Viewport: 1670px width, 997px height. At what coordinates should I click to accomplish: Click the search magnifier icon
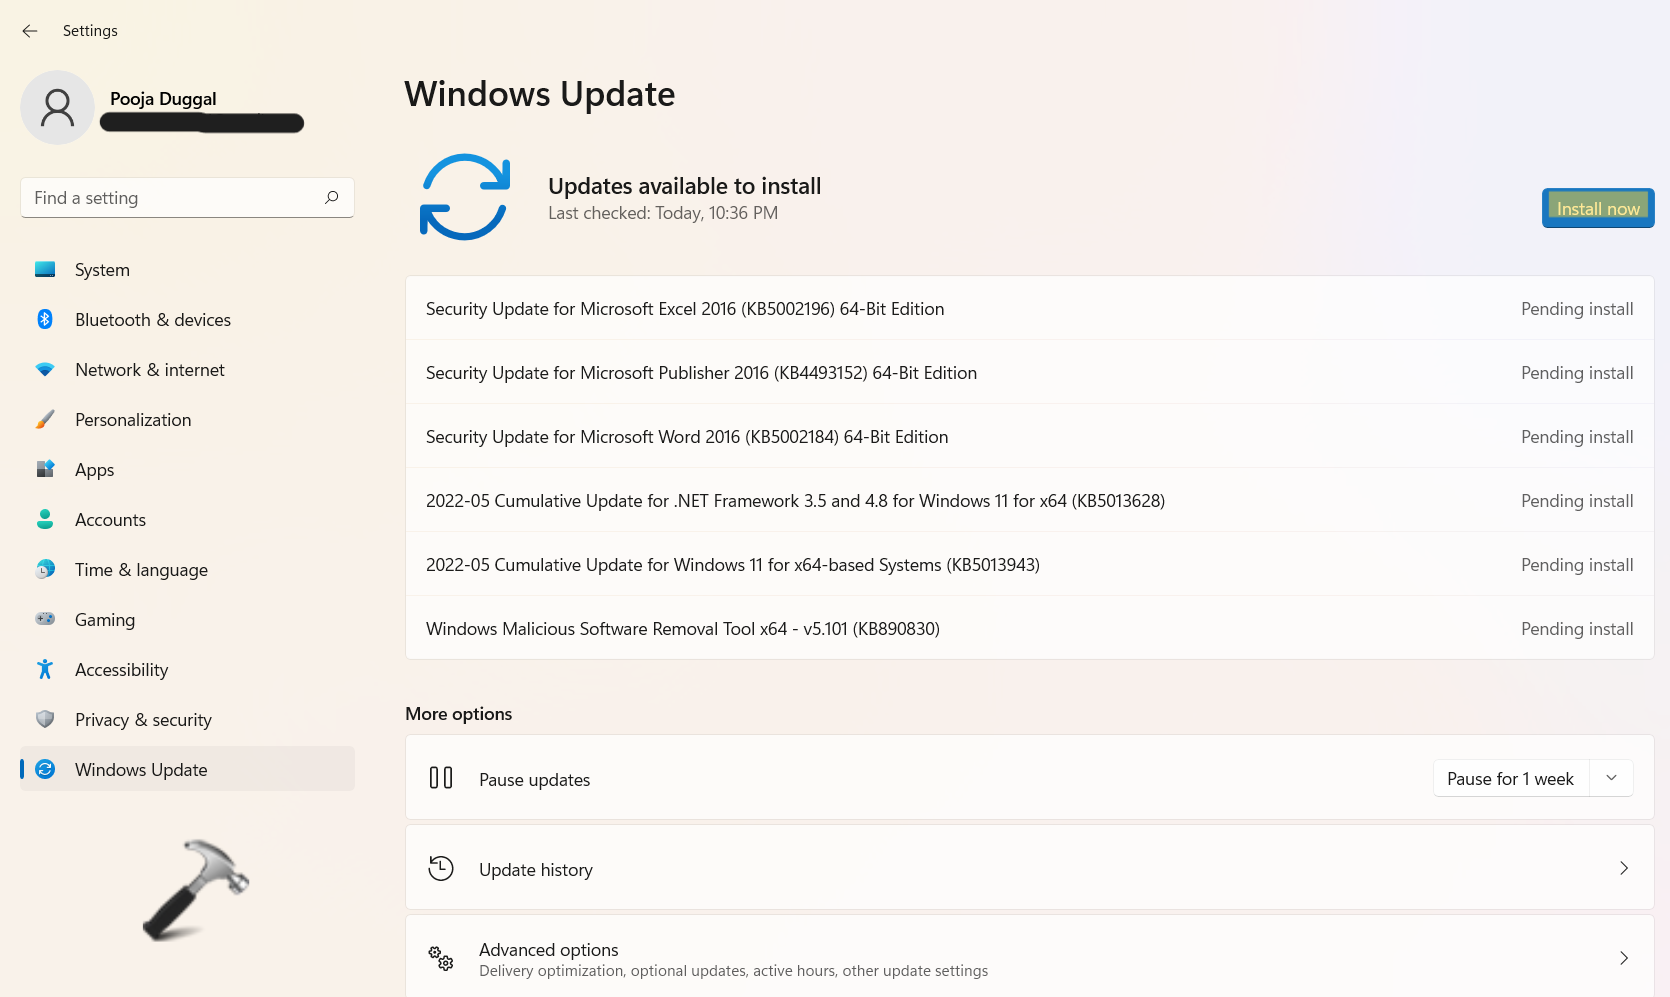332,197
